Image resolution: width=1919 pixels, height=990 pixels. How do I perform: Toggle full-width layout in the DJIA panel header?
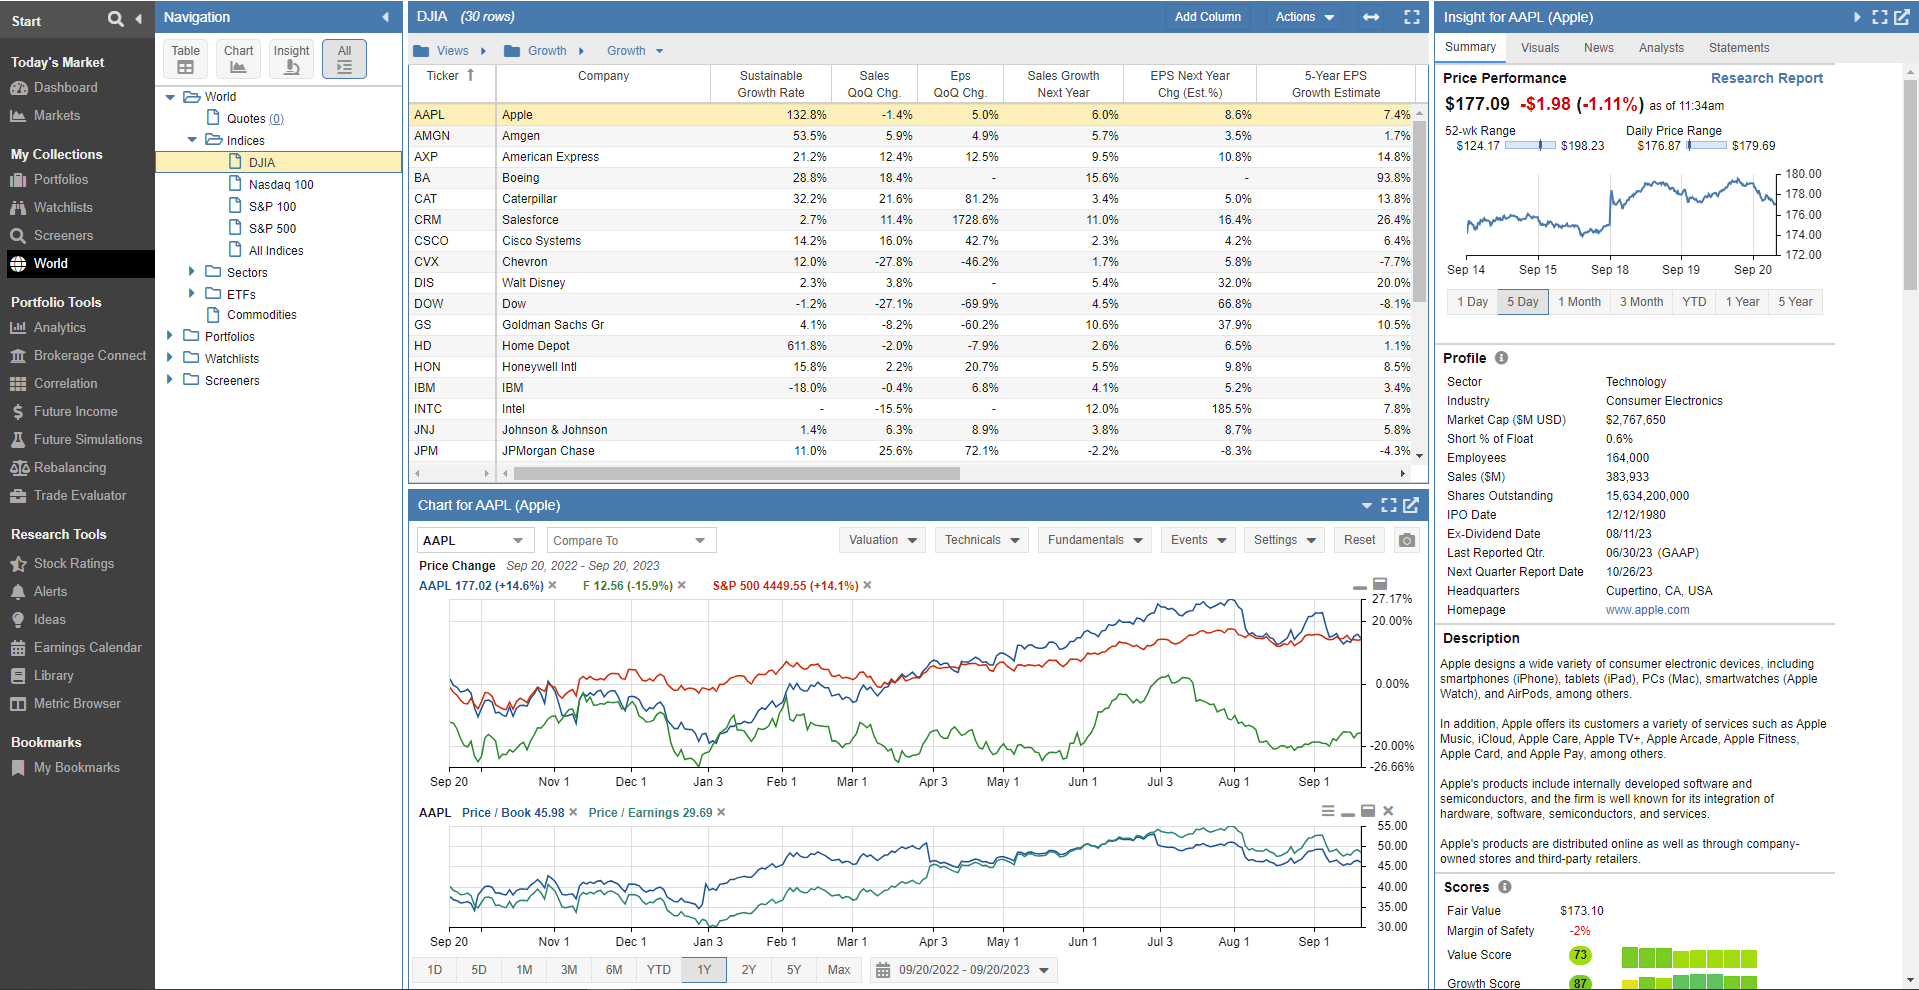pos(1371,17)
